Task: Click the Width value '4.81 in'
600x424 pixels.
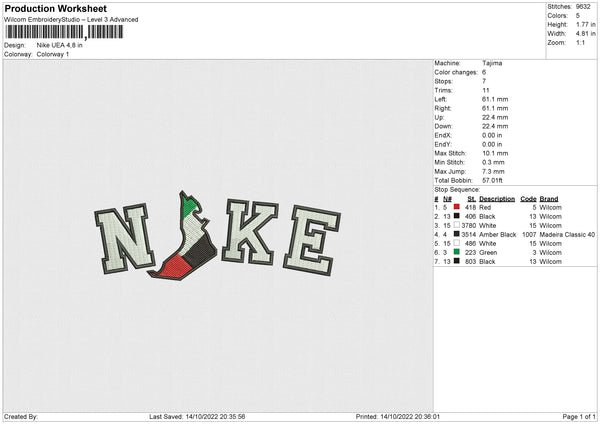Action: [585, 34]
